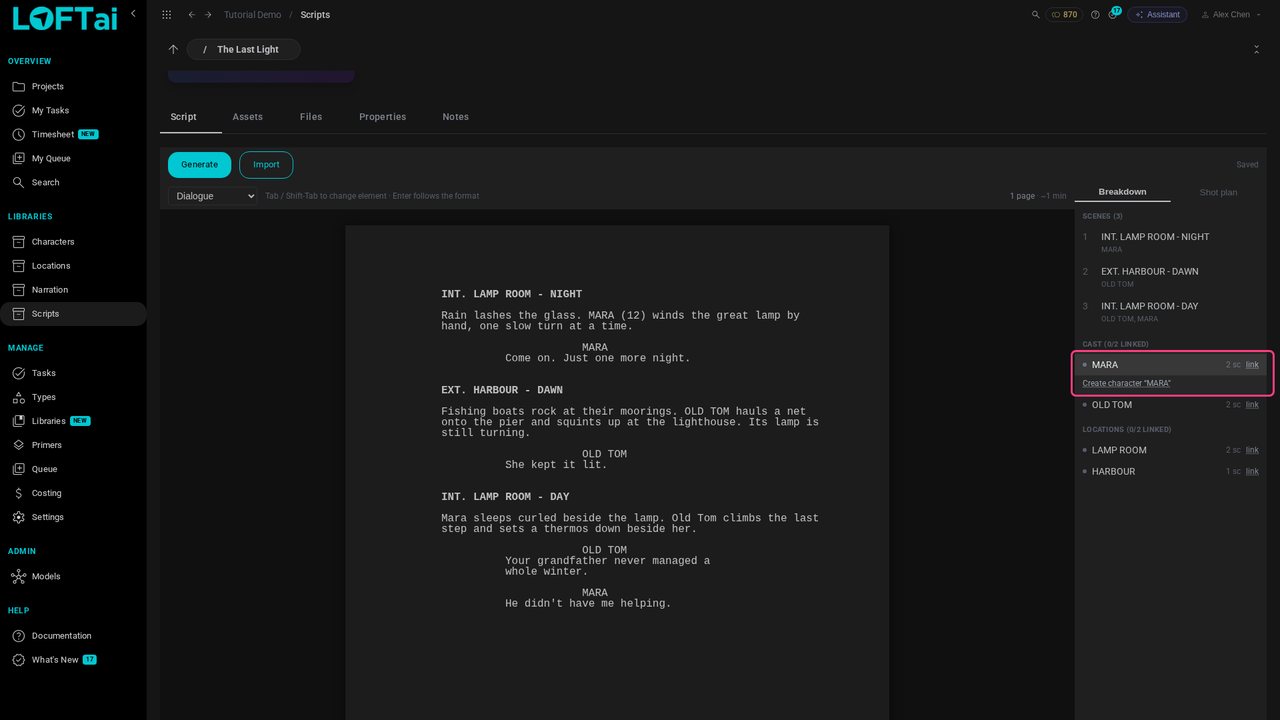Collapse the left sidebar chevron
This screenshot has width=1280, height=720.
point(133,14)
